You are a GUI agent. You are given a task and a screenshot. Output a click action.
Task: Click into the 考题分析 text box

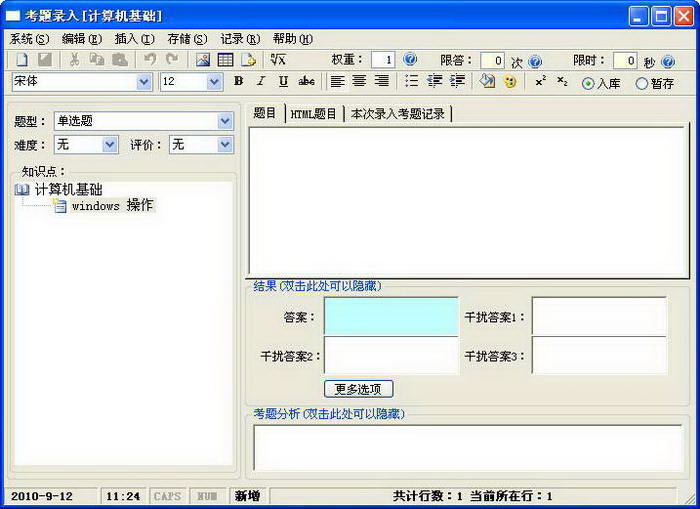click(x=468, y=447)
